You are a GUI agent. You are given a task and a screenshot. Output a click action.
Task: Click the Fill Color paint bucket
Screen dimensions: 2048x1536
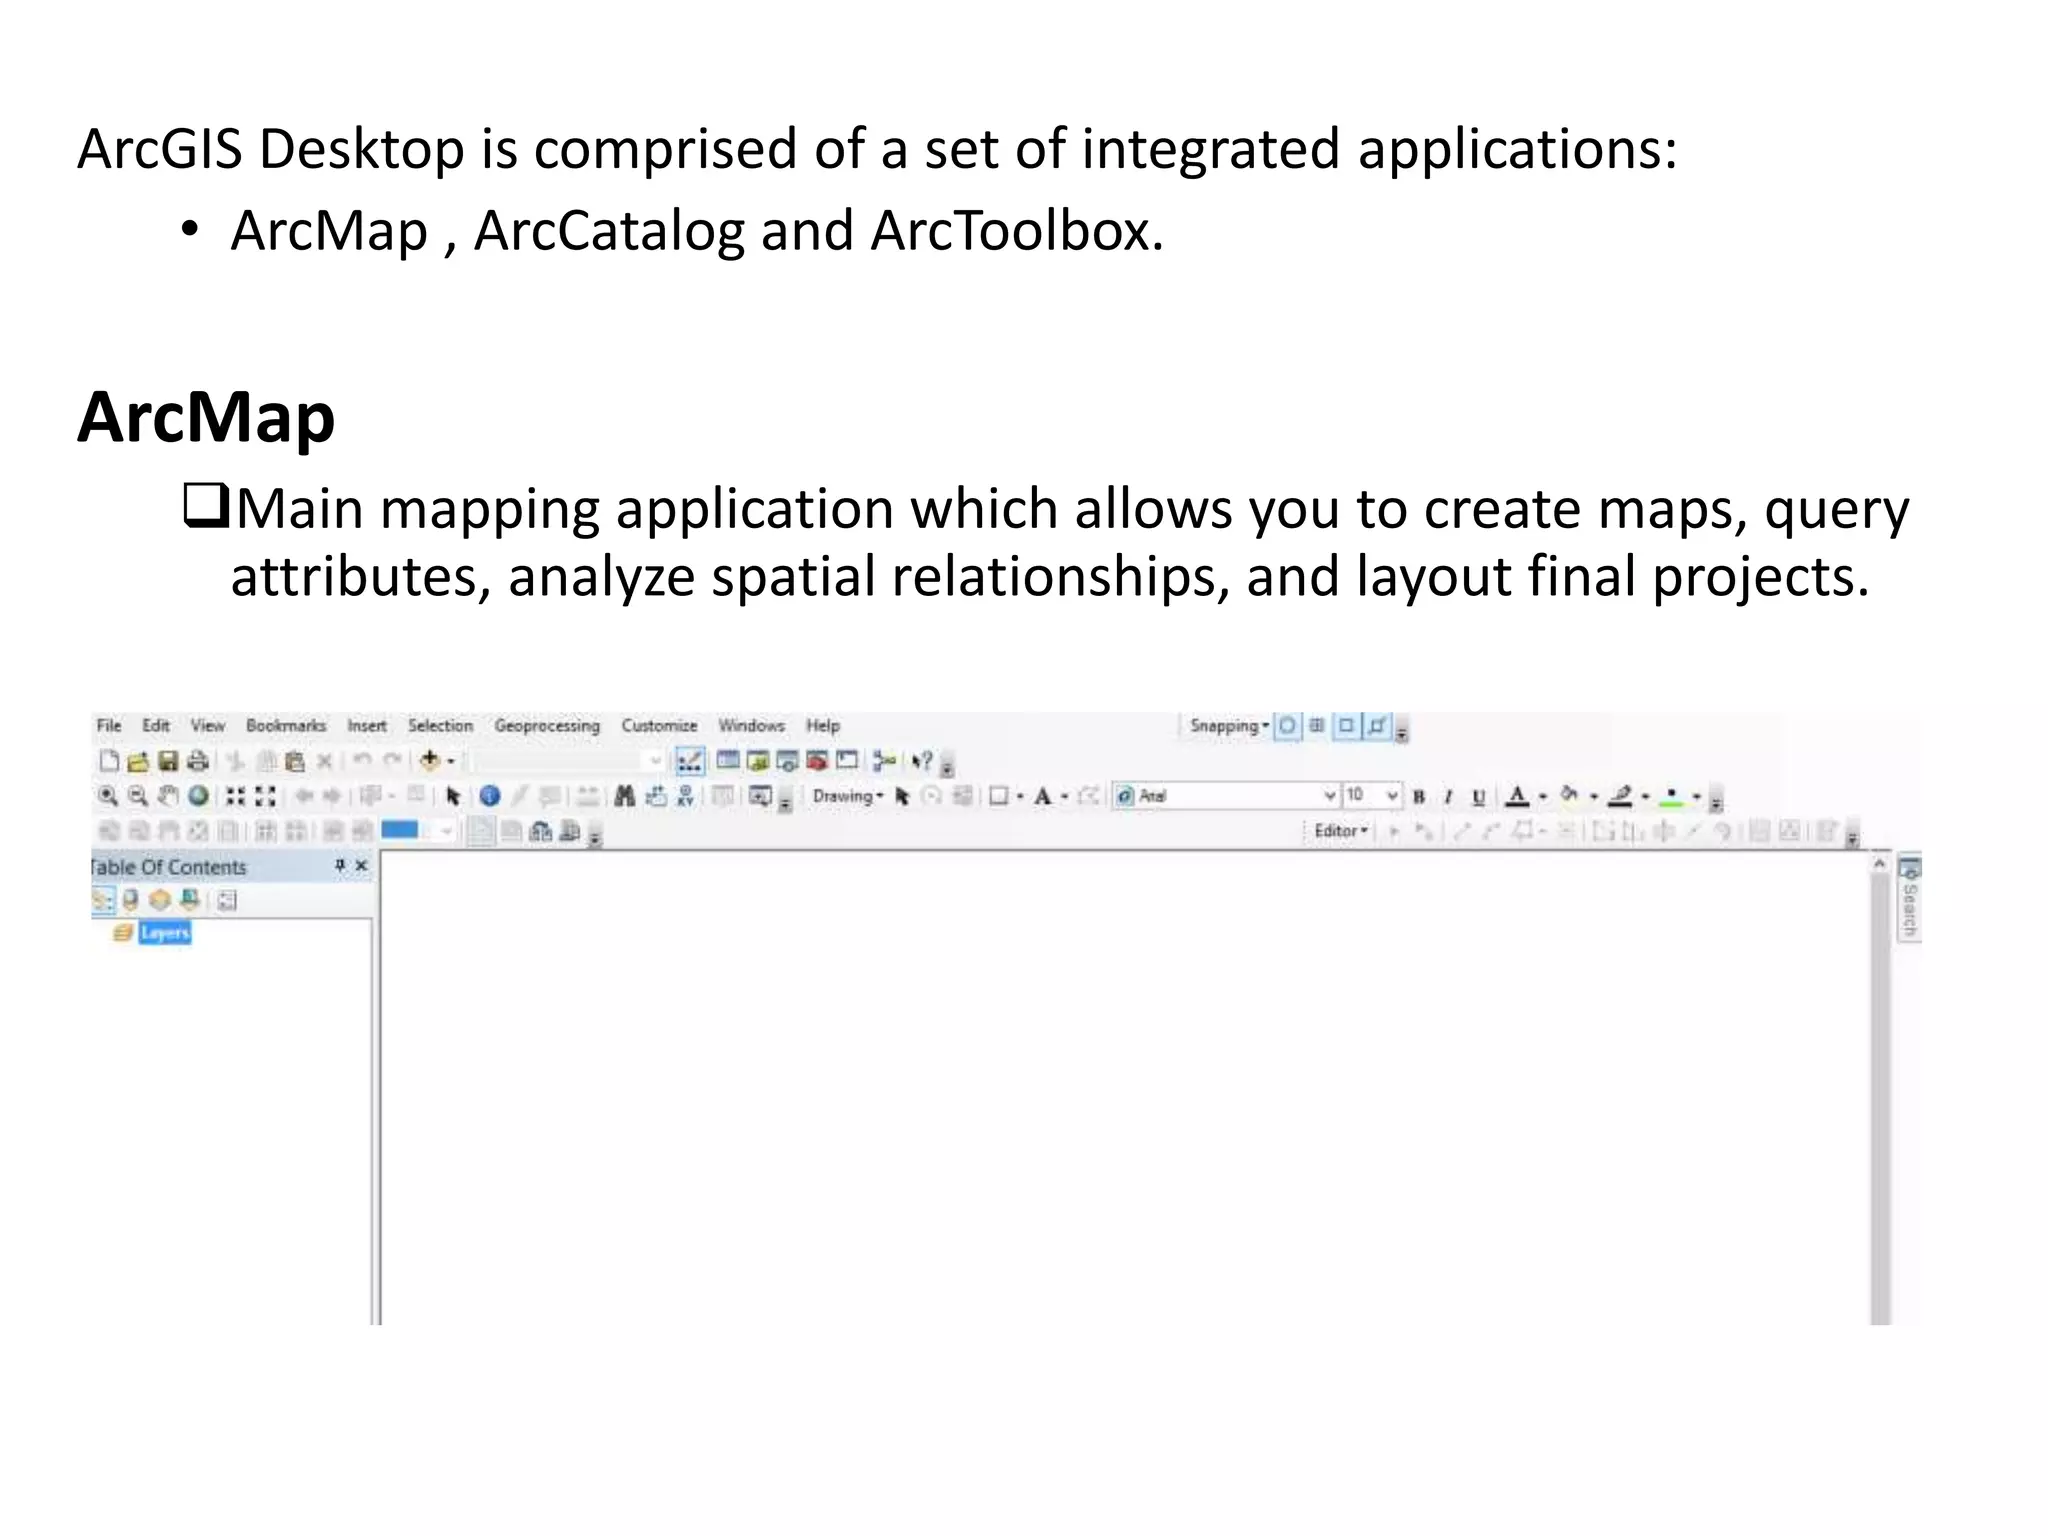click(x=1570, y=796)
